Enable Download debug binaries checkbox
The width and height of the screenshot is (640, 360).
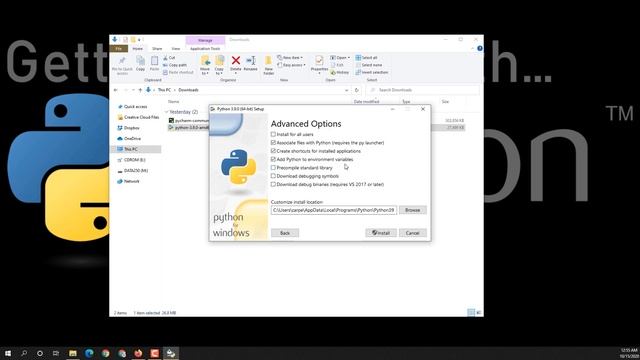coord(273,184)
